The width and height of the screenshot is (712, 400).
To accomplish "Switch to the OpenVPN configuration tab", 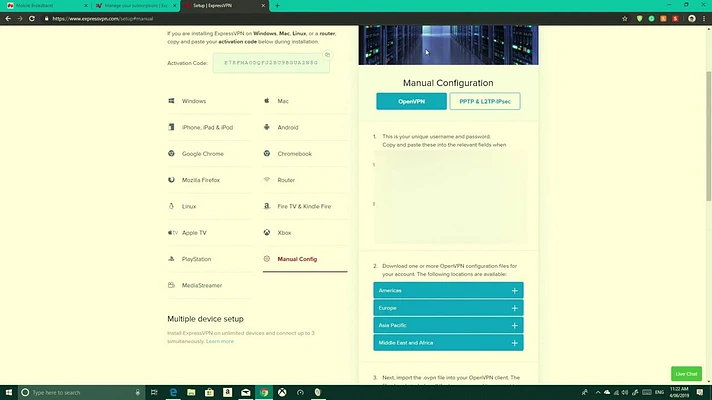I will coord(411,101).
